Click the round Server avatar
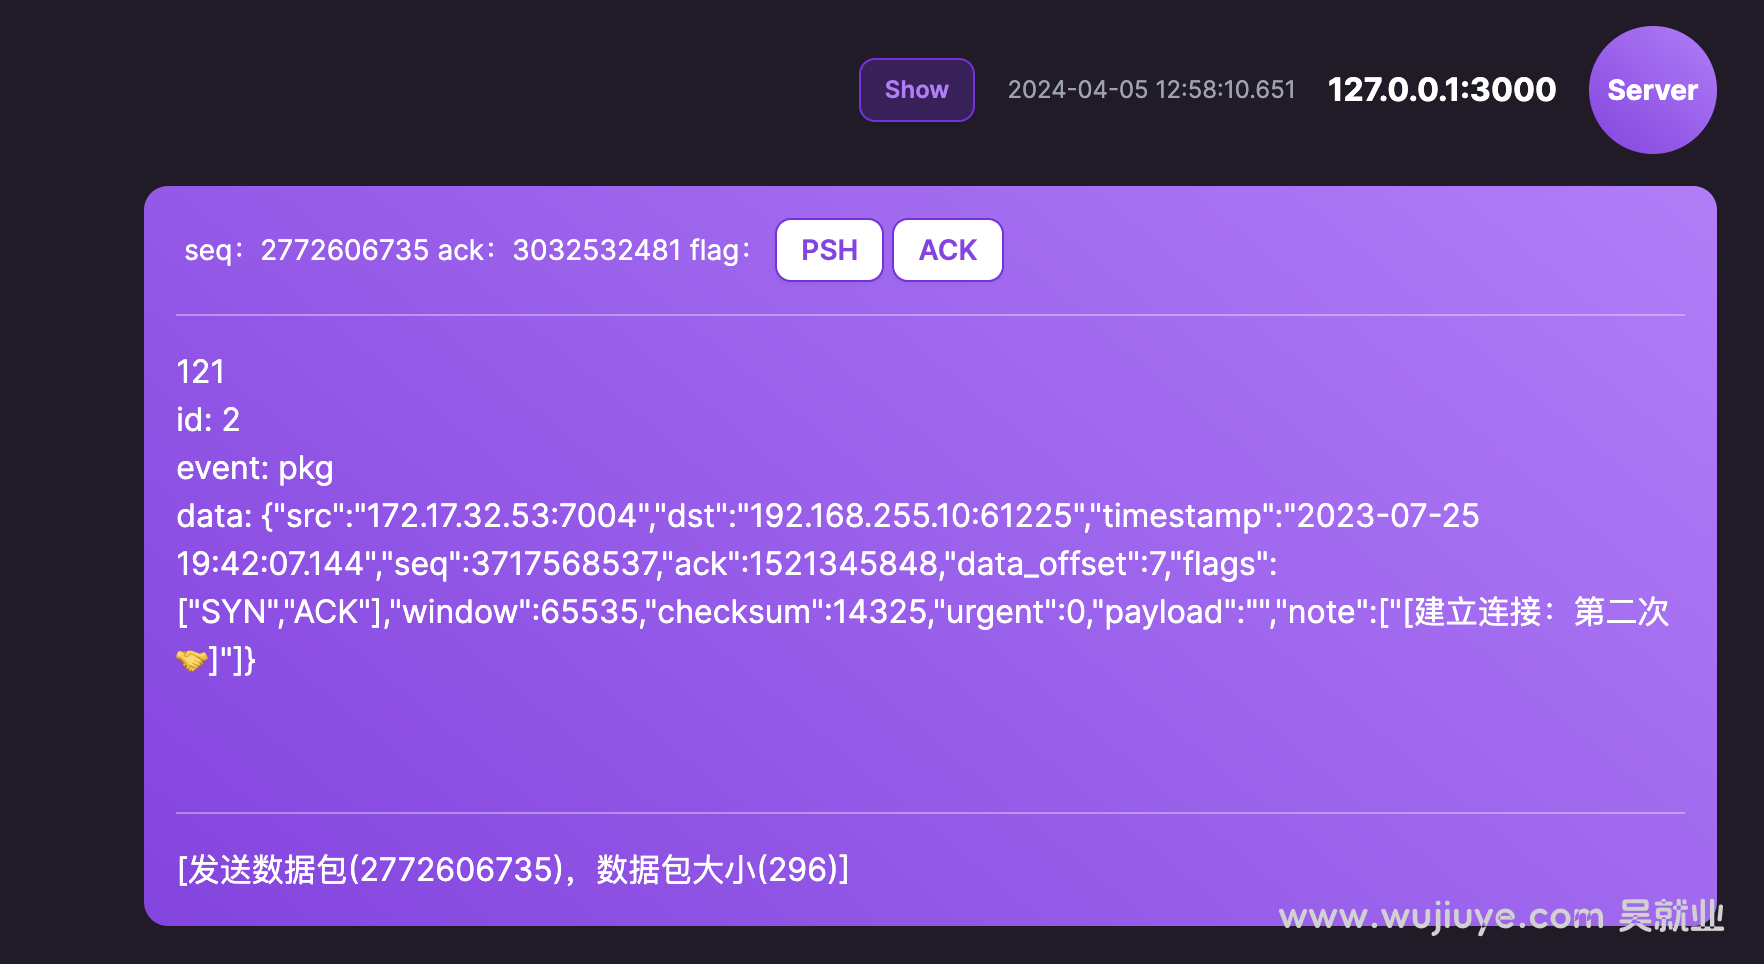Screen dimensions: 1764x964 point(1652,90)
